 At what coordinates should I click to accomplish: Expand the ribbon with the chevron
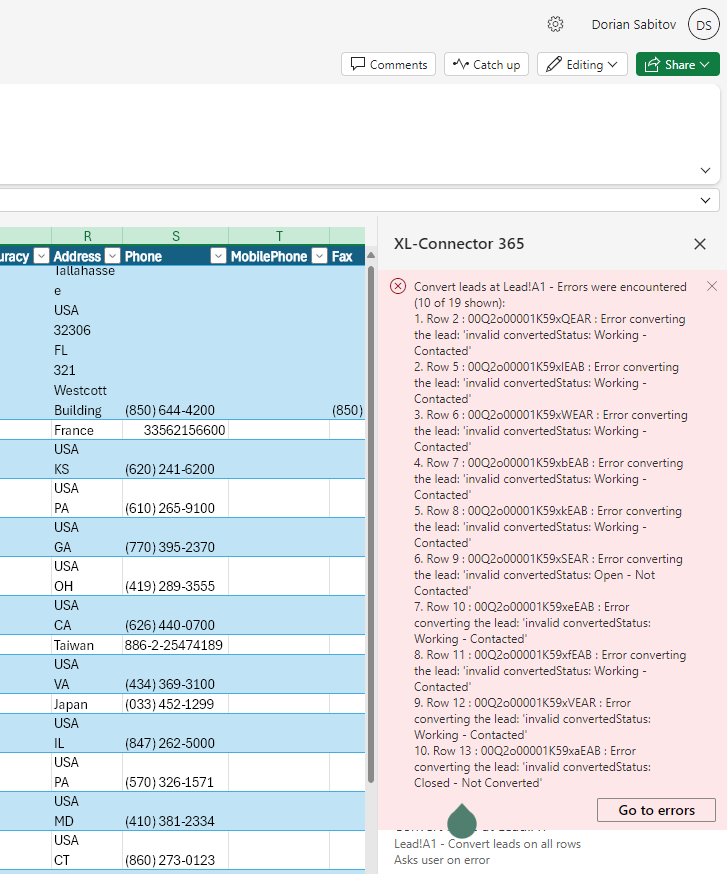706,170
